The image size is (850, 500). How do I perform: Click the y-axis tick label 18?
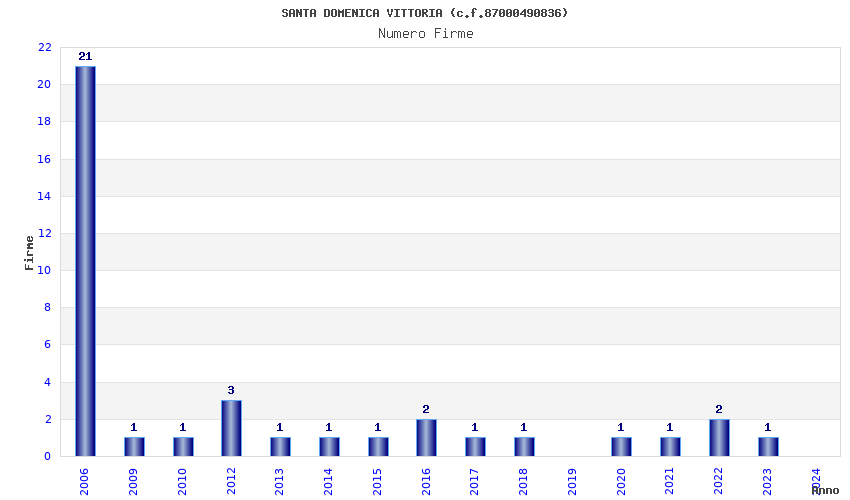pyautogui.click(x=44, y=121)
